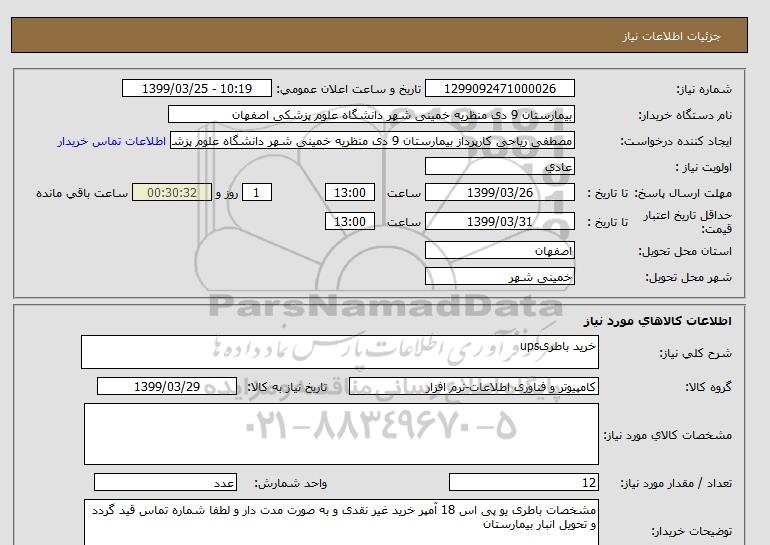The image size is (770, 545).
Task: Click the price validity time 13:00 field
Action: tap(350, 221)
